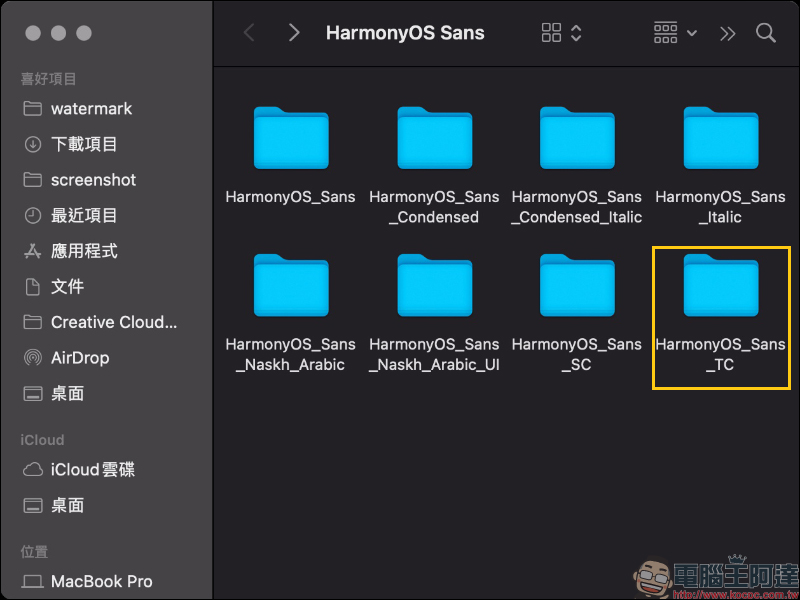The width and height of the screenshot is (800, 600).
Task: Open AirDrop in the sidebar
Action: 80,357
